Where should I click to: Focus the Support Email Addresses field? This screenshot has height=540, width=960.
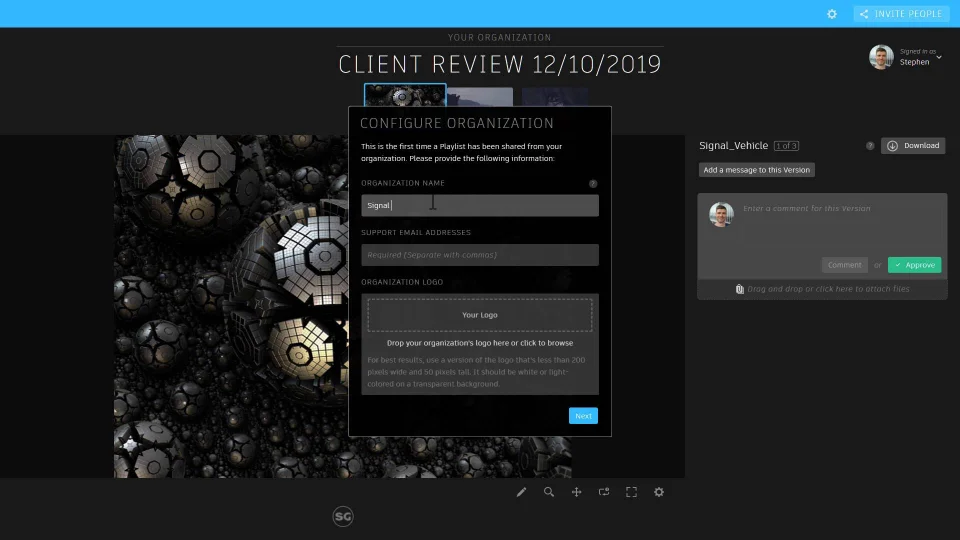[479, 255]
